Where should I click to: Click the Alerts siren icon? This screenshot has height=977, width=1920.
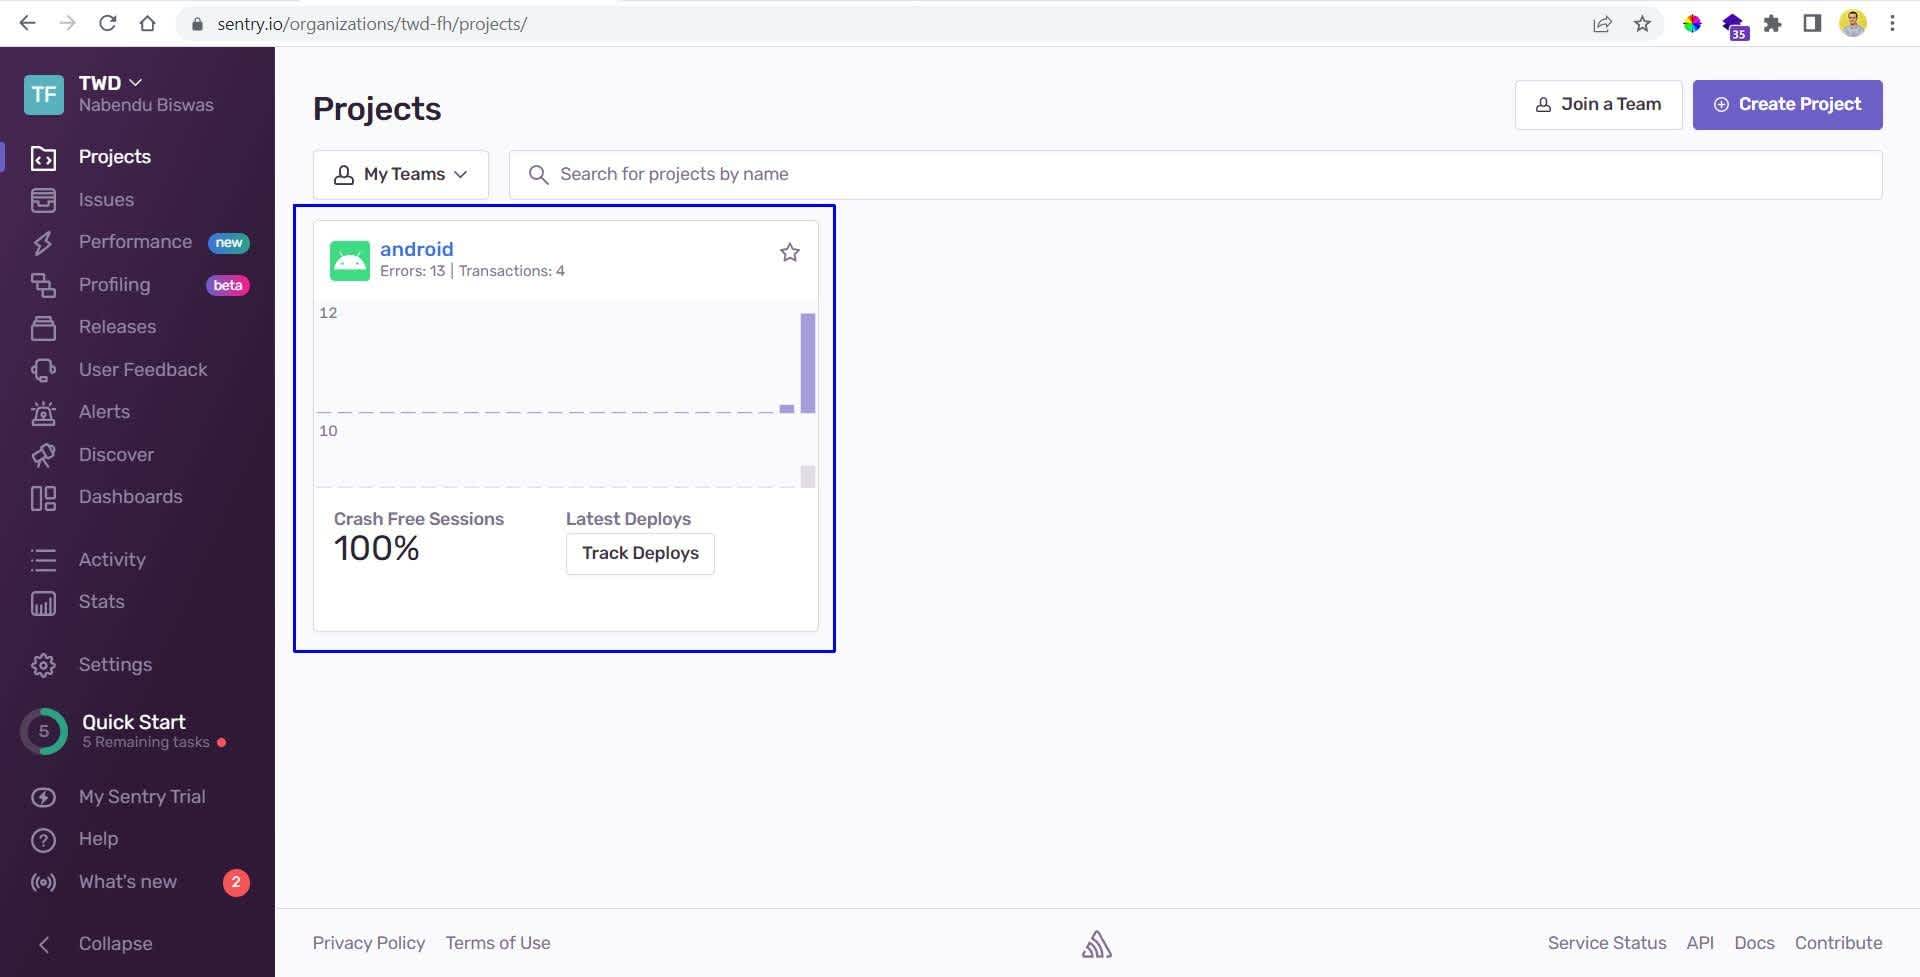coord(43,413)
